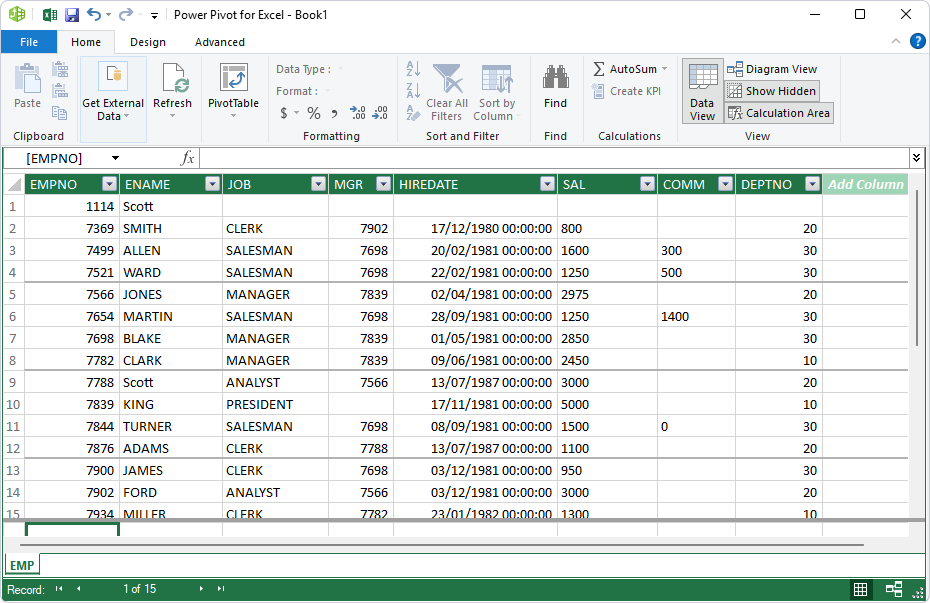The height and width of the screenshot is (603, 930).
Task: Click the Copy icon in Clipboard
Action: pyautogui.click(x=60, y=112)
